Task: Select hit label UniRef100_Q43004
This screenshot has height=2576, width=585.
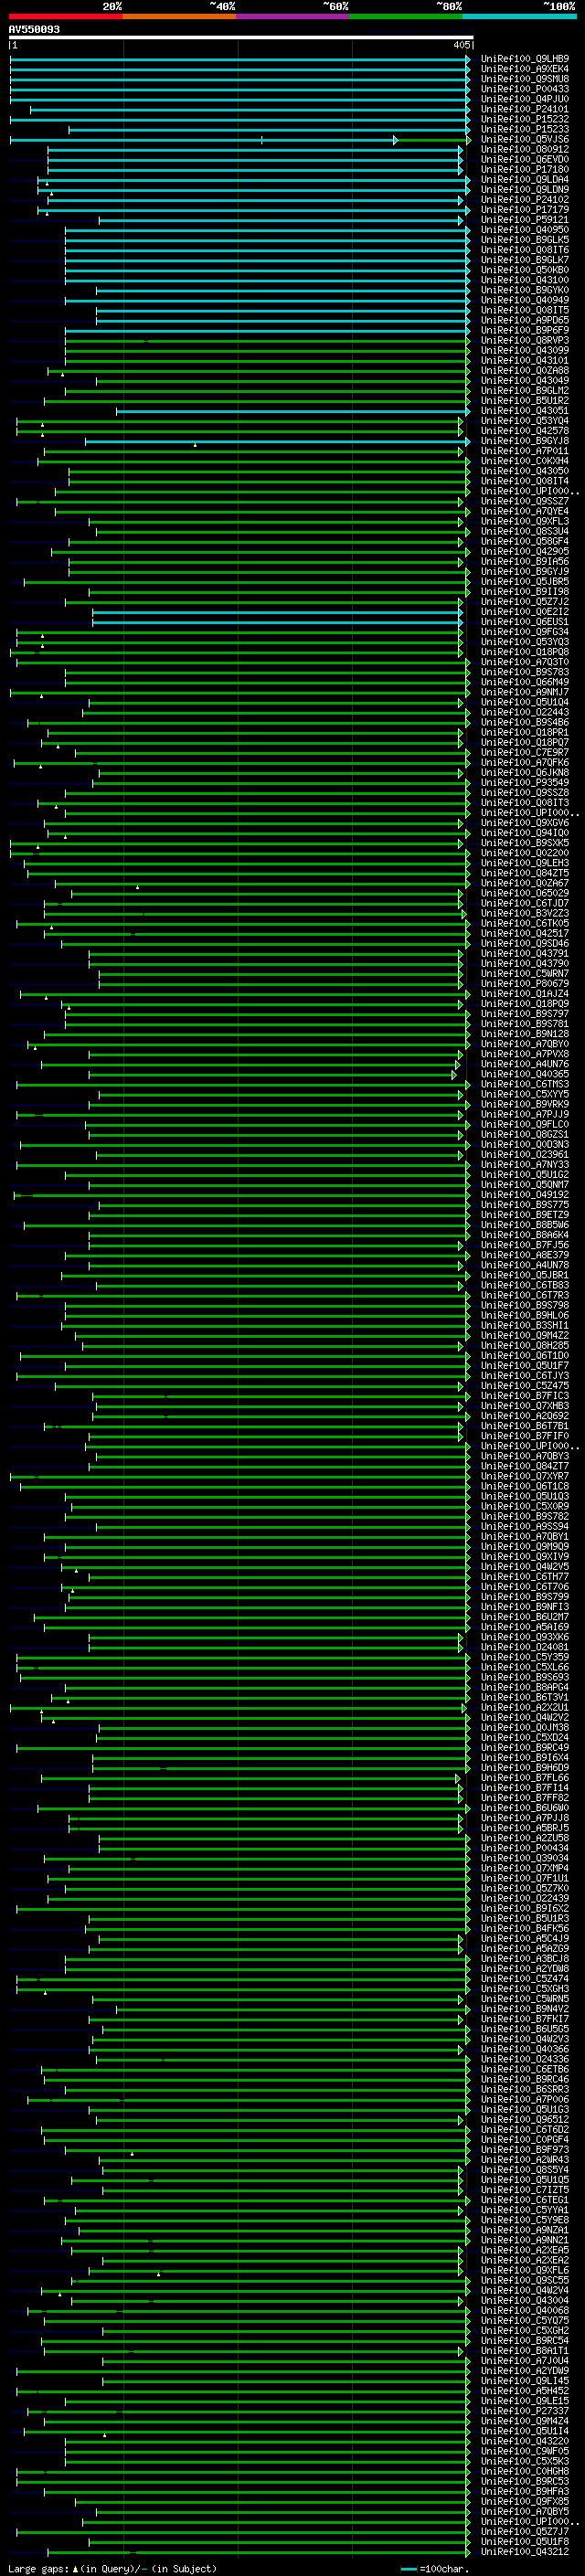Action: 525,2300
